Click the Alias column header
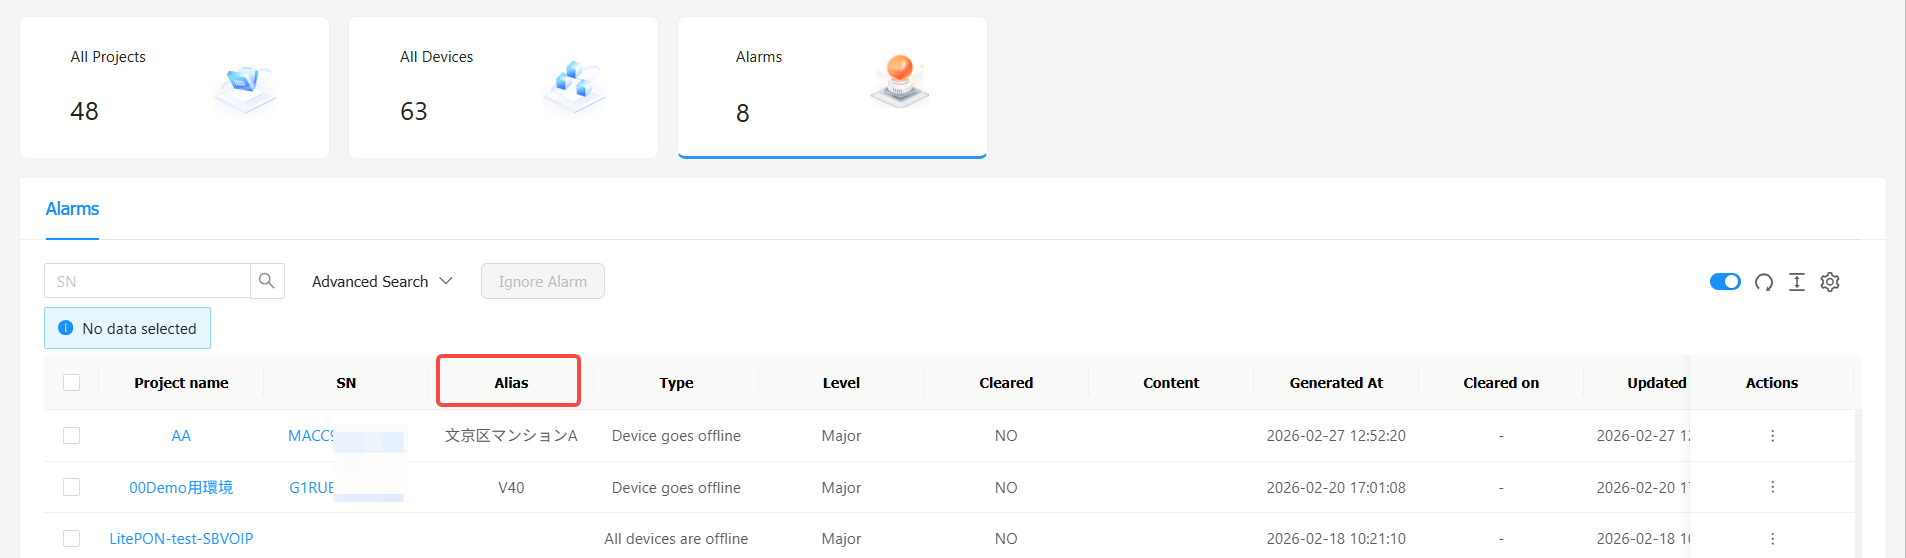Image resolution: width=1906 pixels, height=558 pixels. point(510,383)
